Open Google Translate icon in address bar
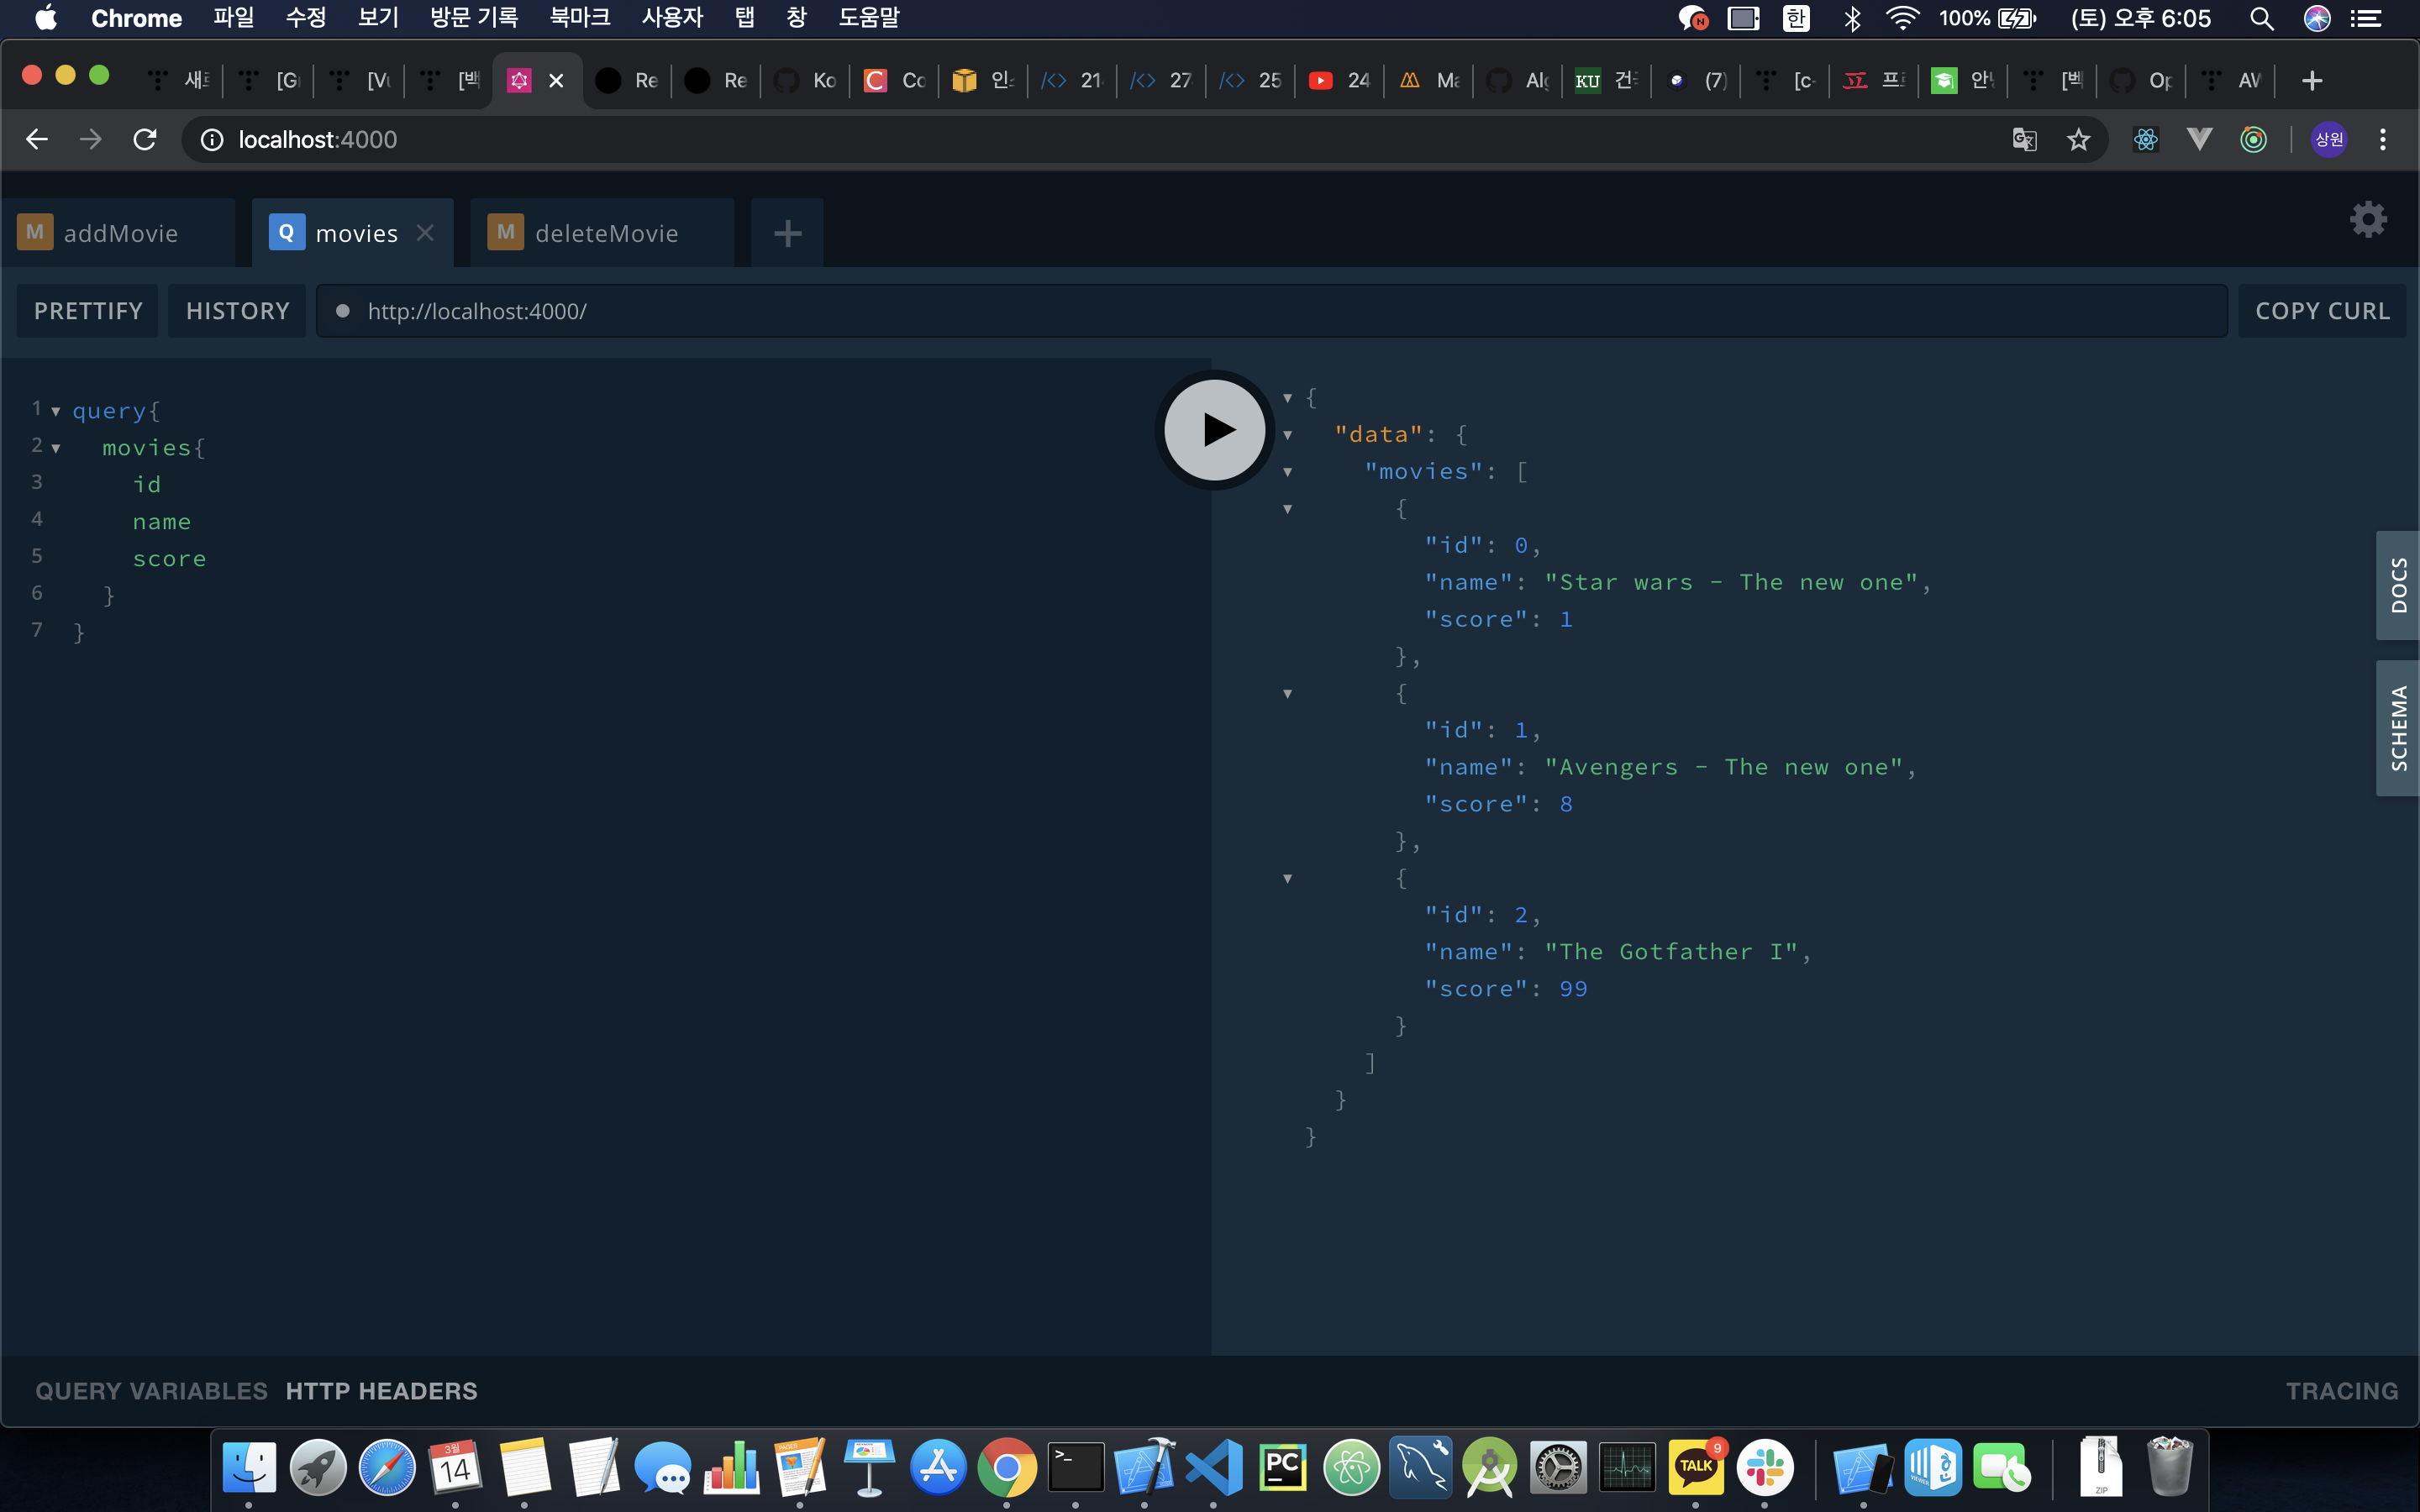This screenshot has width=2420, height=1512. (2024, 139)
